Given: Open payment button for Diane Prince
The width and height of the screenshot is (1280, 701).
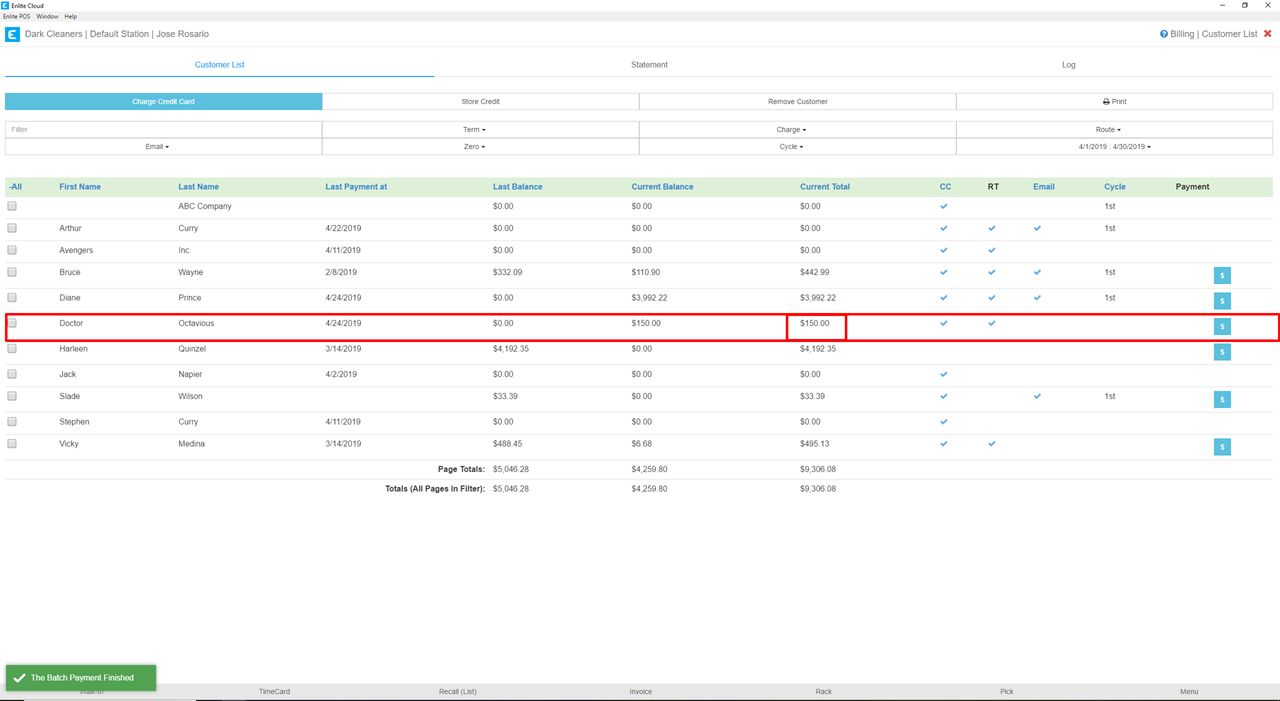Looking at the screenshot, I should [1222, 300].
